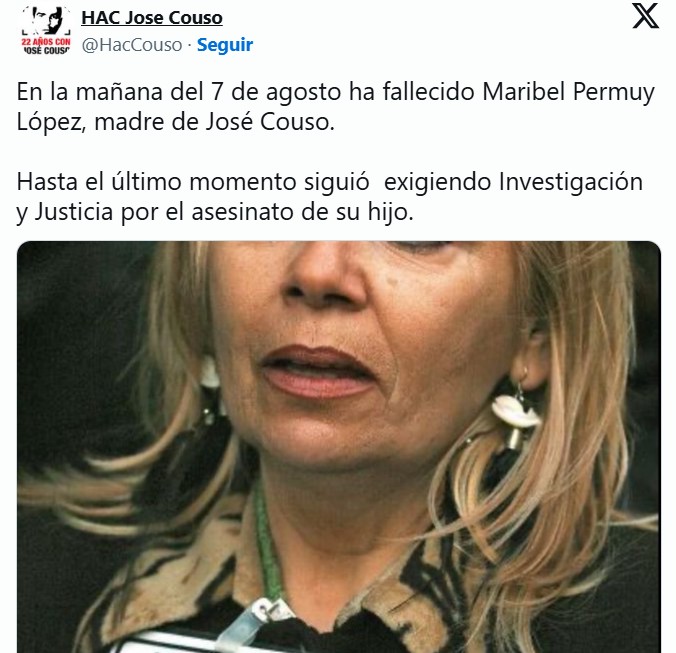The height and width of the screenshot is (653, 676).
Task: Open the embedded photo of the woman
Action: pyautogui.click(x=338, y=447)
